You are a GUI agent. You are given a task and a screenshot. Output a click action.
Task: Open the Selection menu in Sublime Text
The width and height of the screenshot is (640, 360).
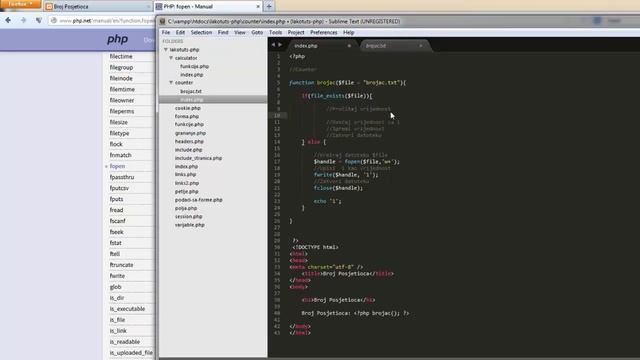[x=201, y=32]
